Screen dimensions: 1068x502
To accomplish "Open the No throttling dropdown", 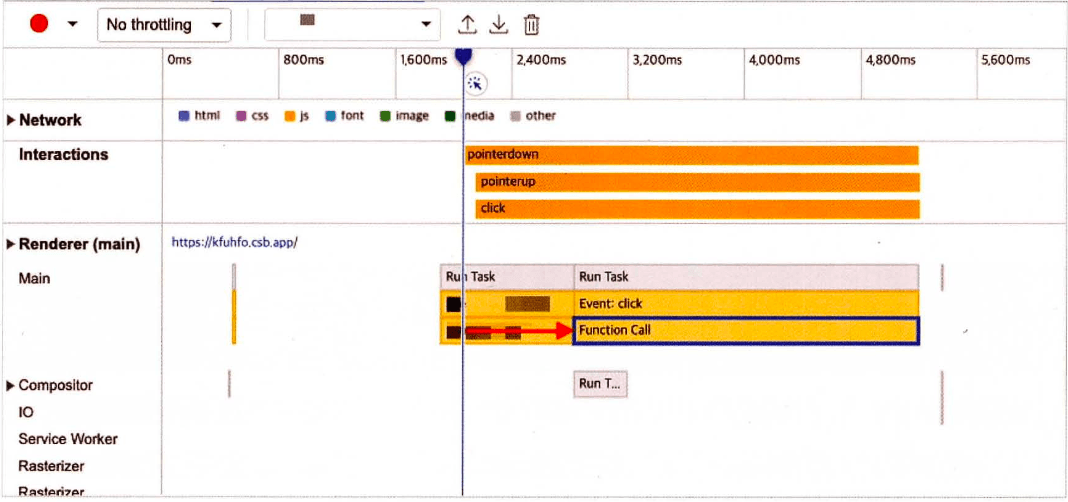I will 163,25.
